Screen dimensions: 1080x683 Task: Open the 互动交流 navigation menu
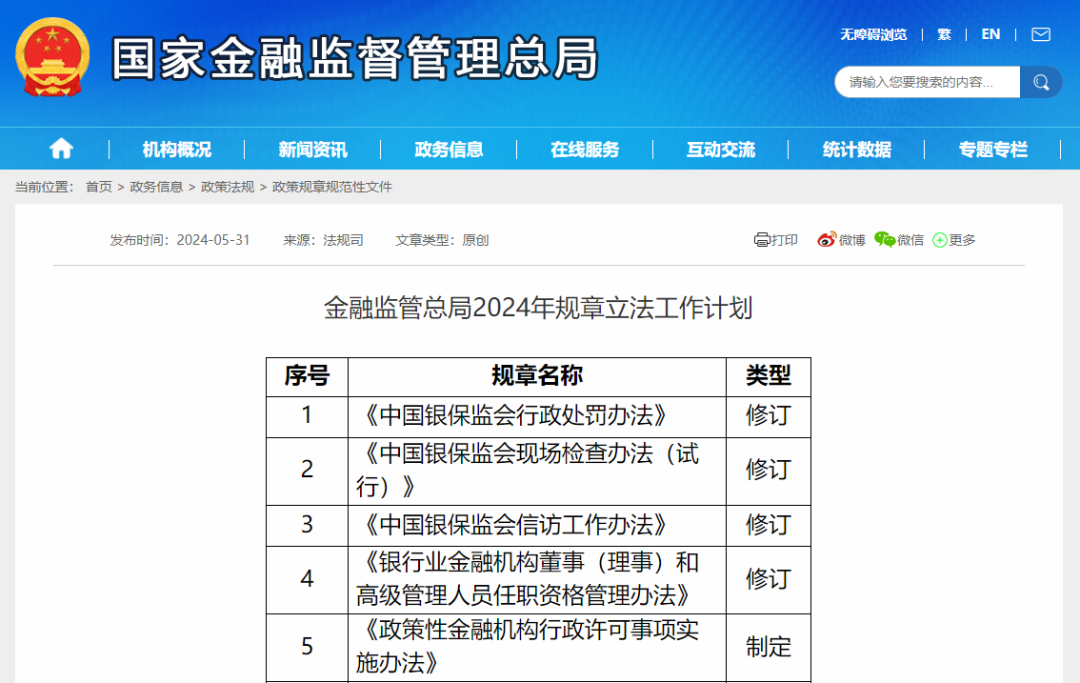(722, 148)
